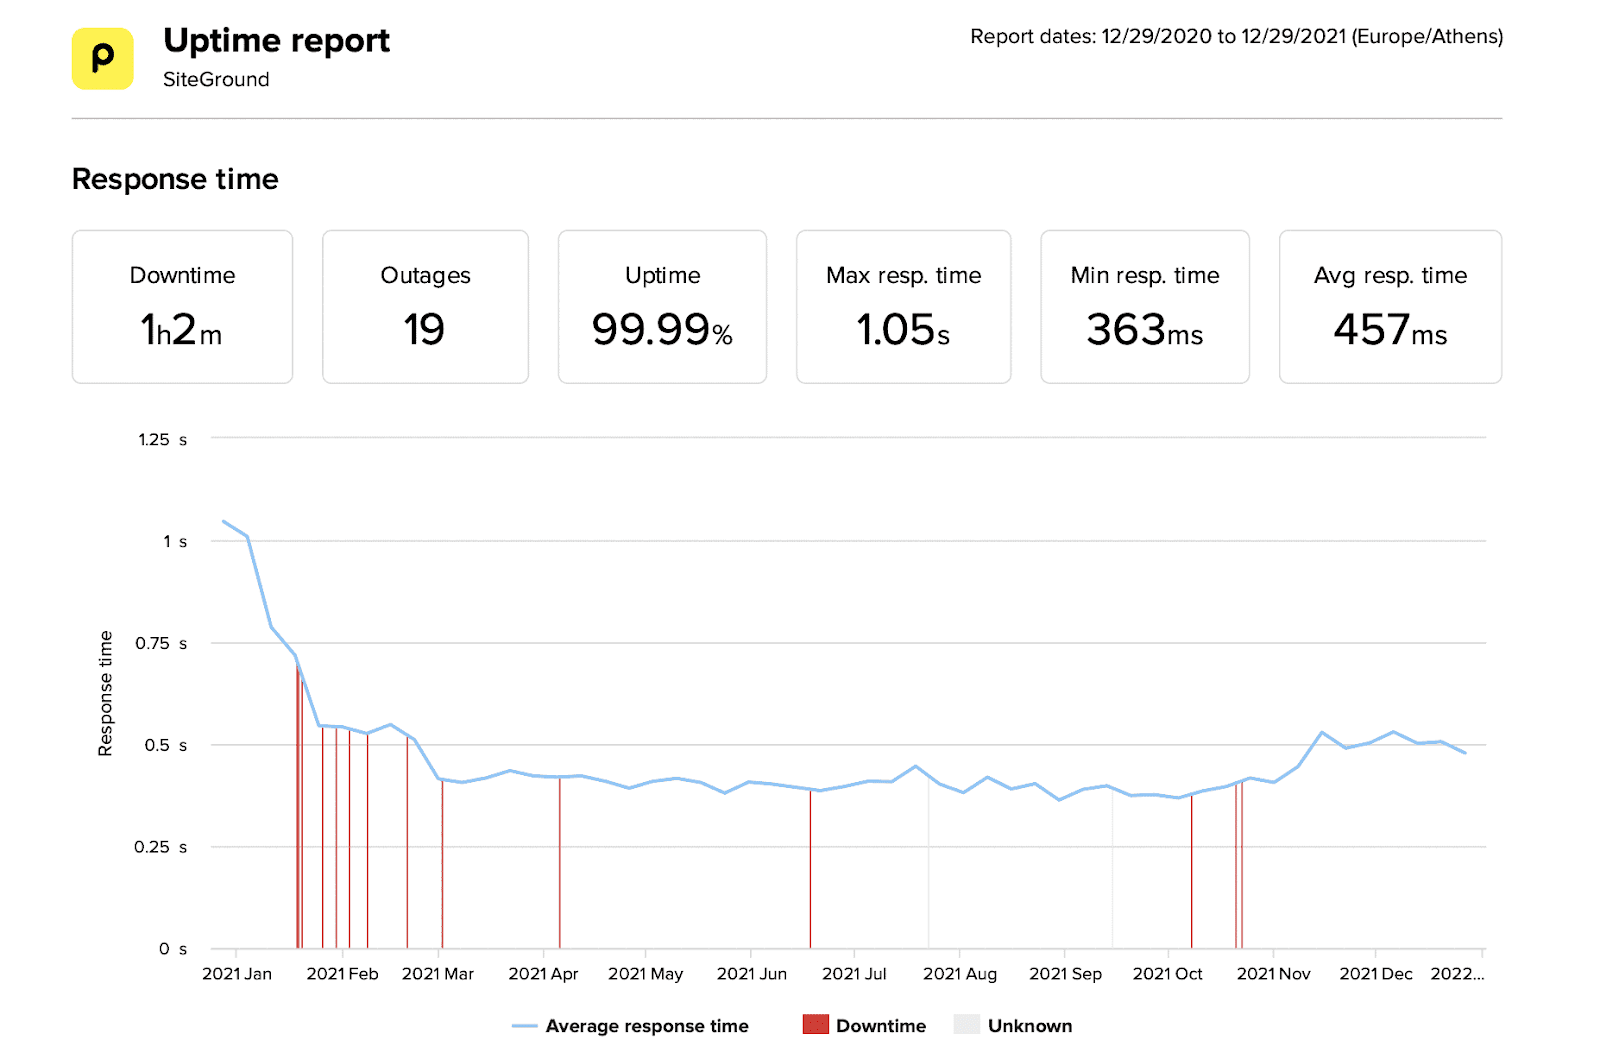Click the Report dates text
Viewport: 1600px width, 1053px height.
[x=1236, y=37]
